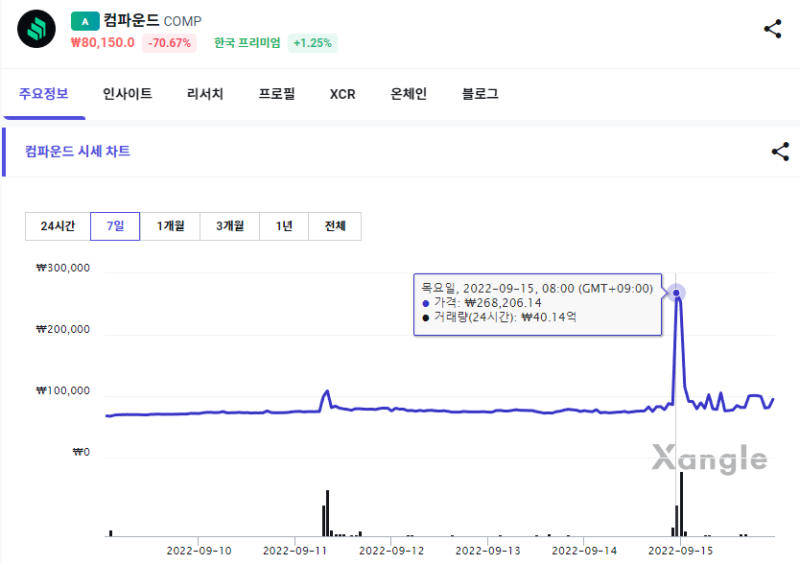Click the +1.25% premium badge
This screenshot has height=565, width=800.
[x=313, y=43]
